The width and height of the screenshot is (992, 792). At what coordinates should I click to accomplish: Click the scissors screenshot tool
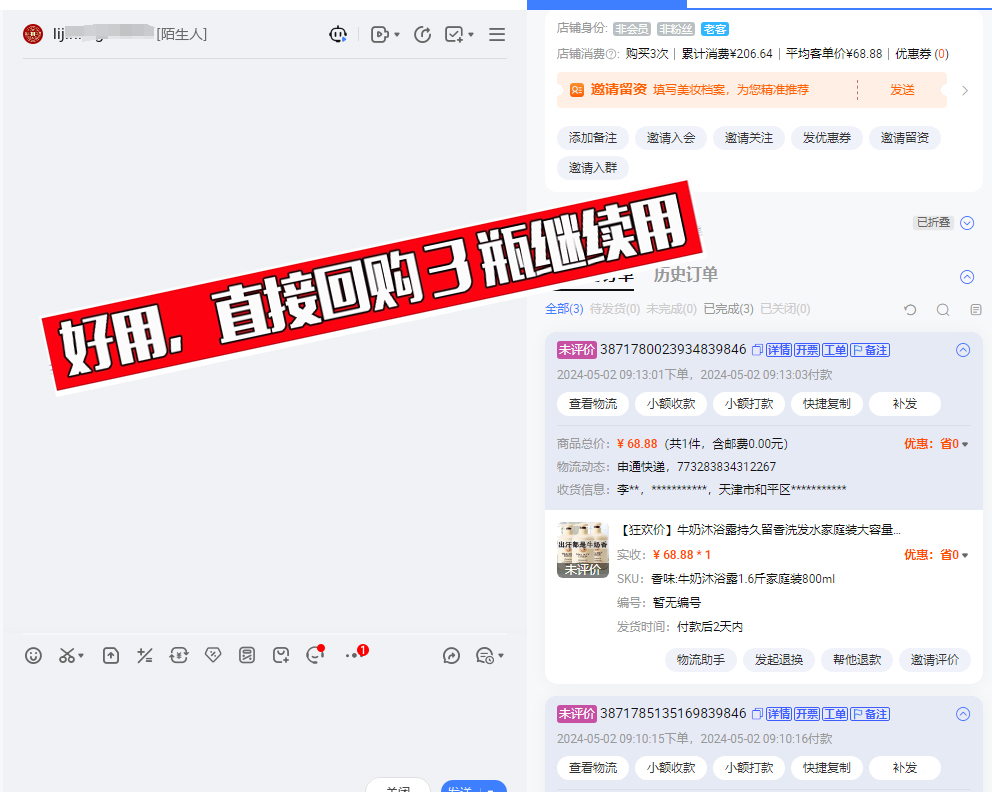click(x=67, y=655)
